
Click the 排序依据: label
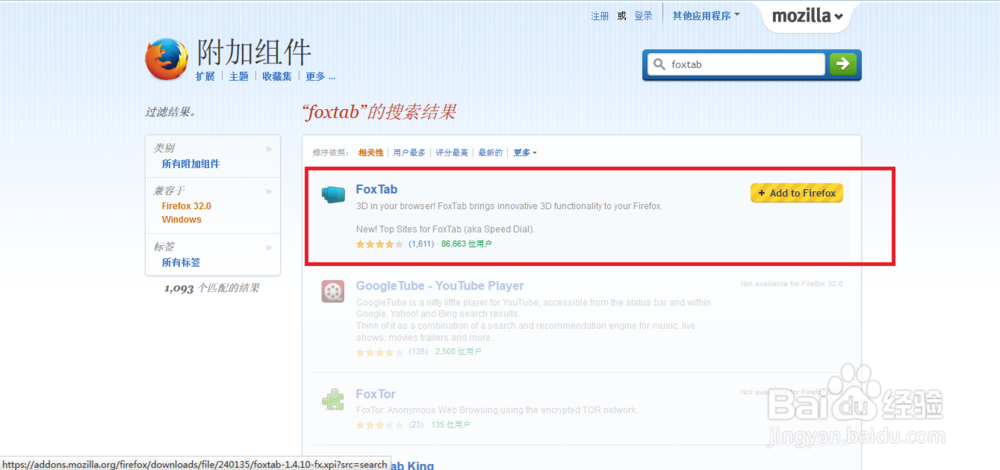pos(331,153)
